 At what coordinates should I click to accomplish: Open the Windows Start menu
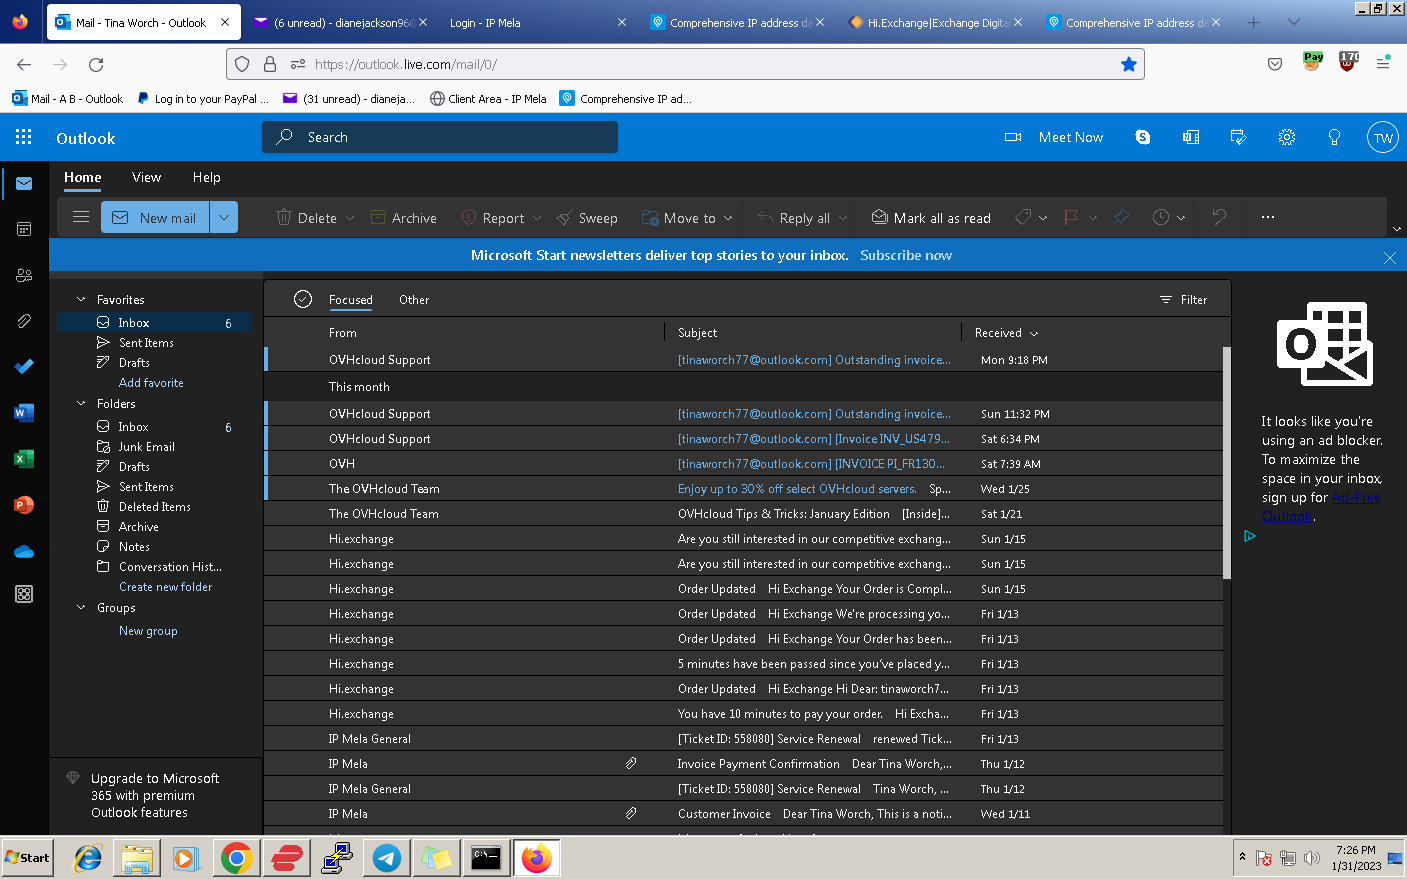coord(27,858)
